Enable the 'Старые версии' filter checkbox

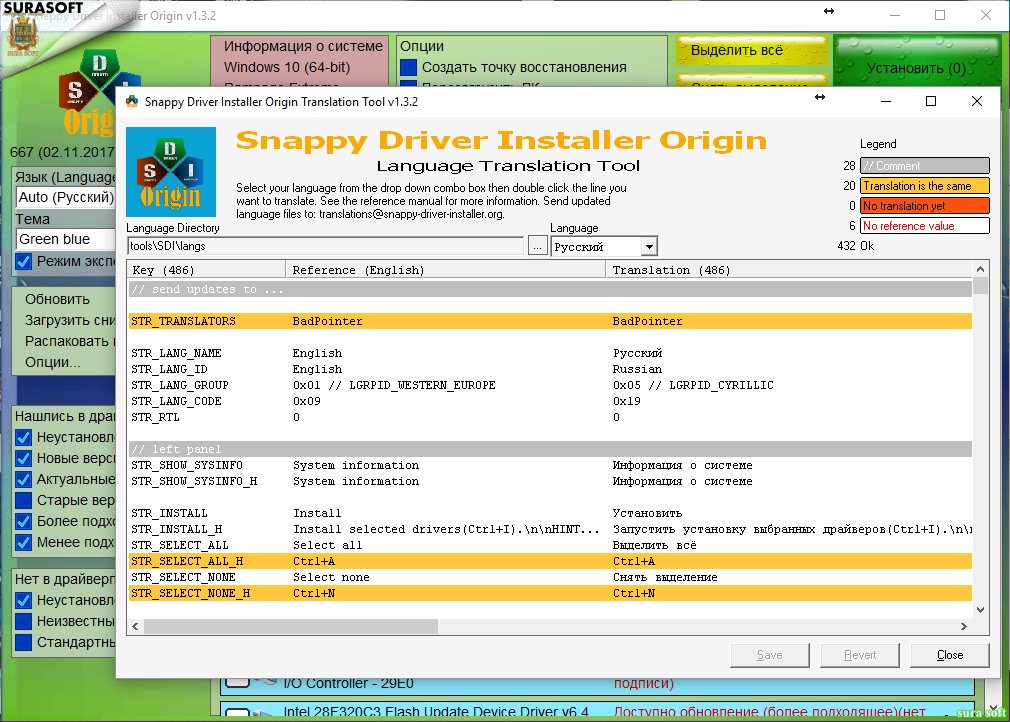coord(24,500)
